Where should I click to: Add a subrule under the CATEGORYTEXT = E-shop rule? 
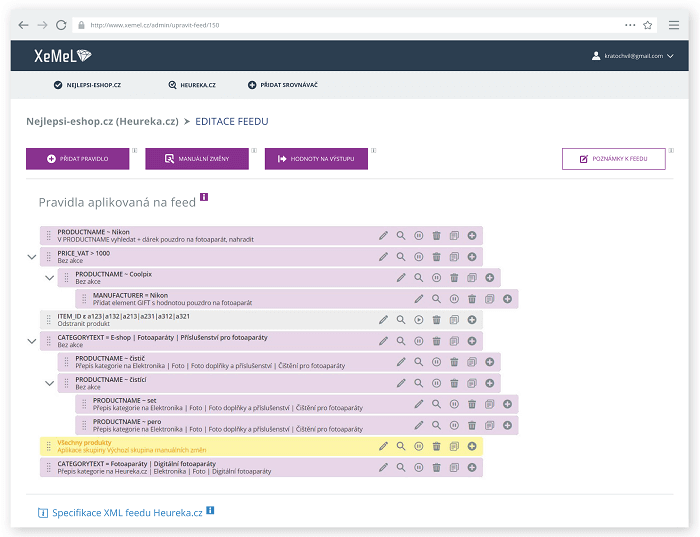(472, 341)
